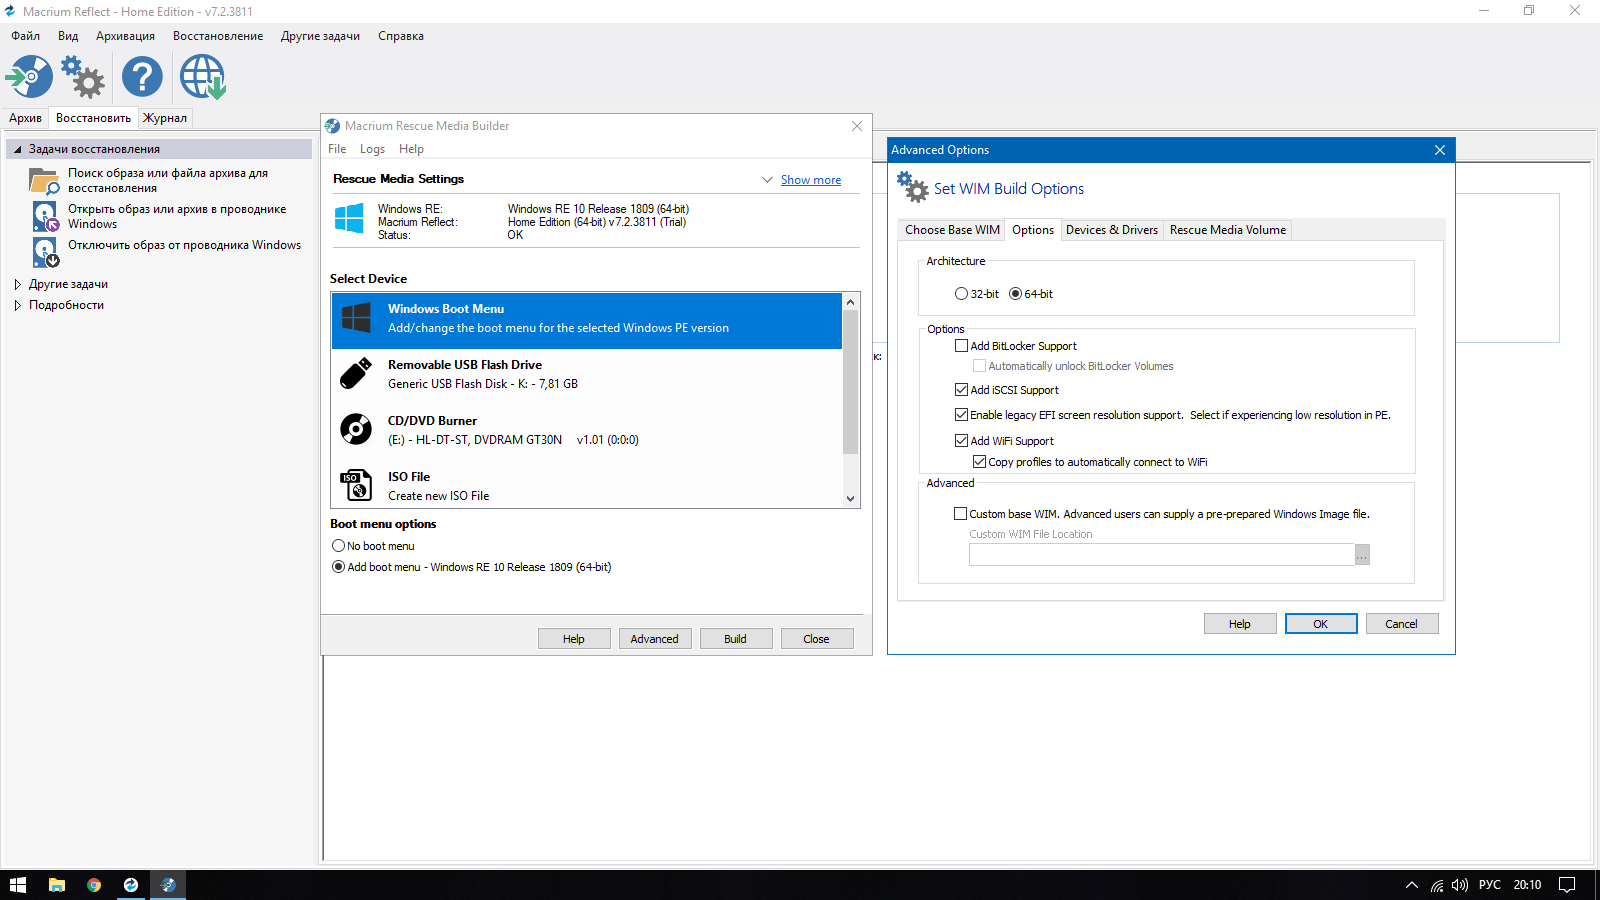
Task: Click the device list vertical scrollbar
Action: pos(850,380)
